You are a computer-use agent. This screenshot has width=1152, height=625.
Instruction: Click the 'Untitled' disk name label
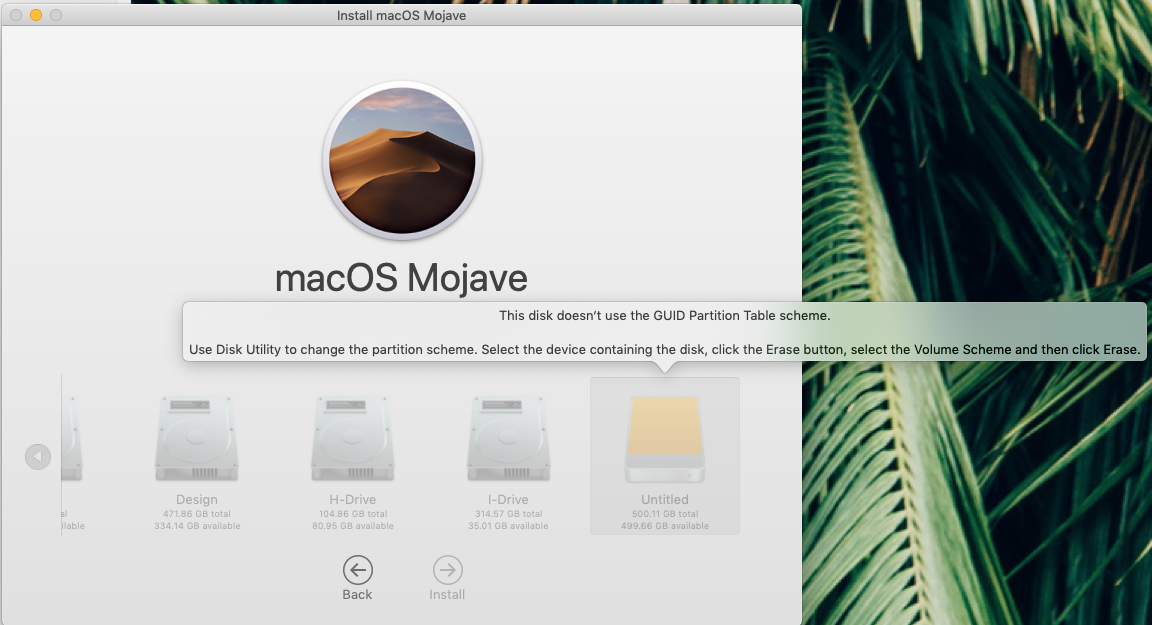coord(665,499)
